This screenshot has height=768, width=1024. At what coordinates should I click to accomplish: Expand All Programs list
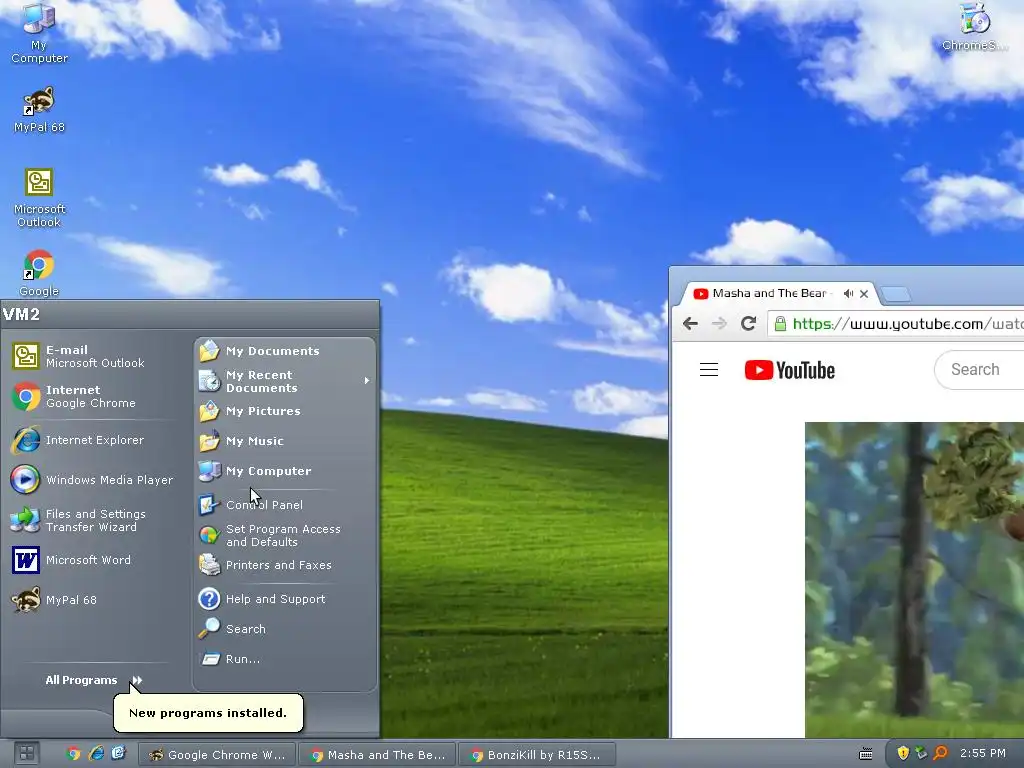(x=93, y=680)
